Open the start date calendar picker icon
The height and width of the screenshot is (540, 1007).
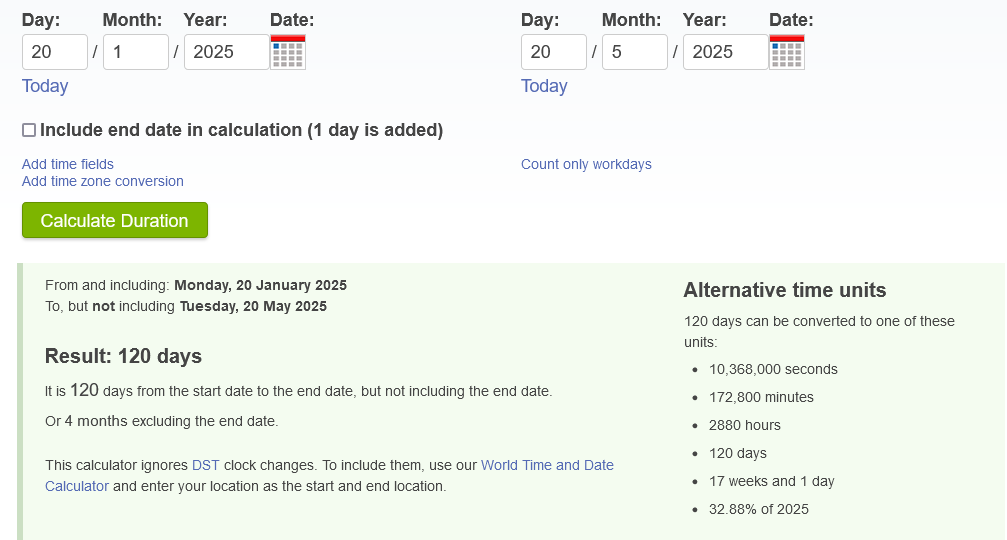coord(288,52)
